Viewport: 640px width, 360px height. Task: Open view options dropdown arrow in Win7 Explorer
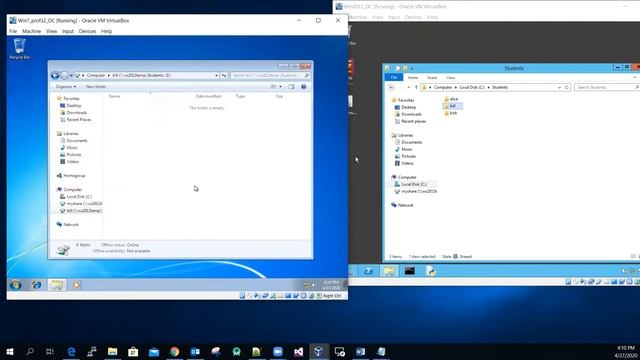tap(280, 87)
